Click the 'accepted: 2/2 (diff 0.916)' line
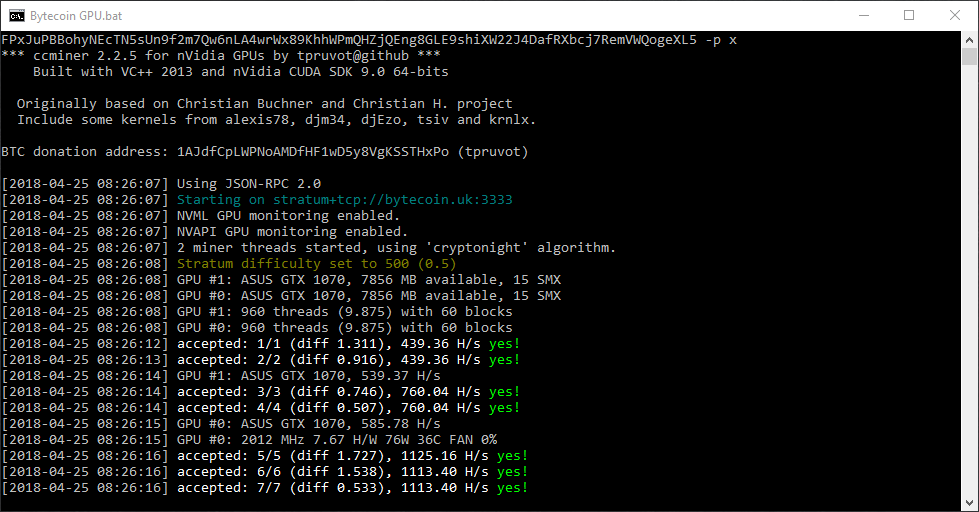 (x=260, y=360)
